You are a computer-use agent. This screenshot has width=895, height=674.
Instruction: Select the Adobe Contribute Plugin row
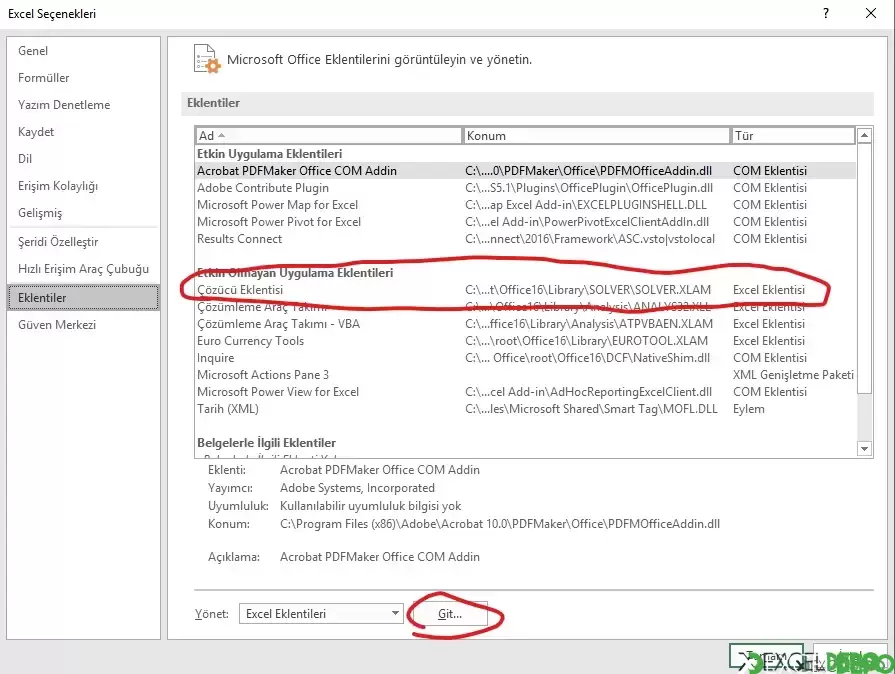tap(525, 188)
